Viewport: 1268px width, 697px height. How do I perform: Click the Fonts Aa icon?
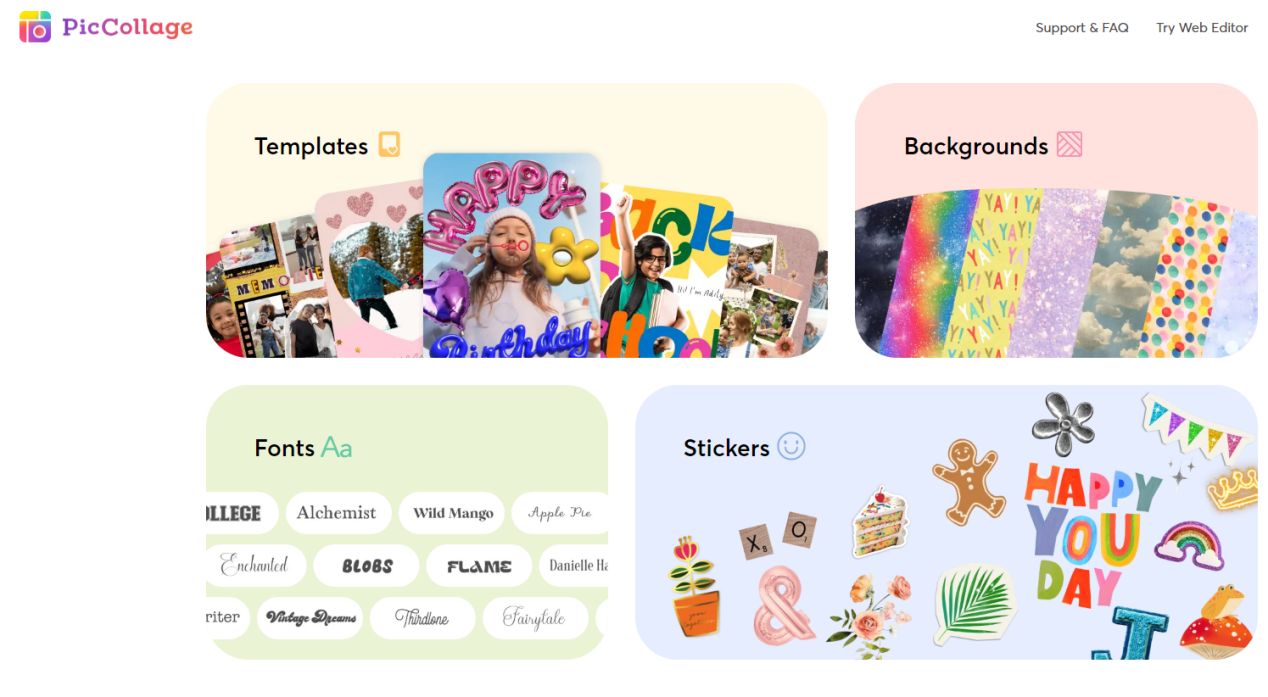(x=336, y=447)
